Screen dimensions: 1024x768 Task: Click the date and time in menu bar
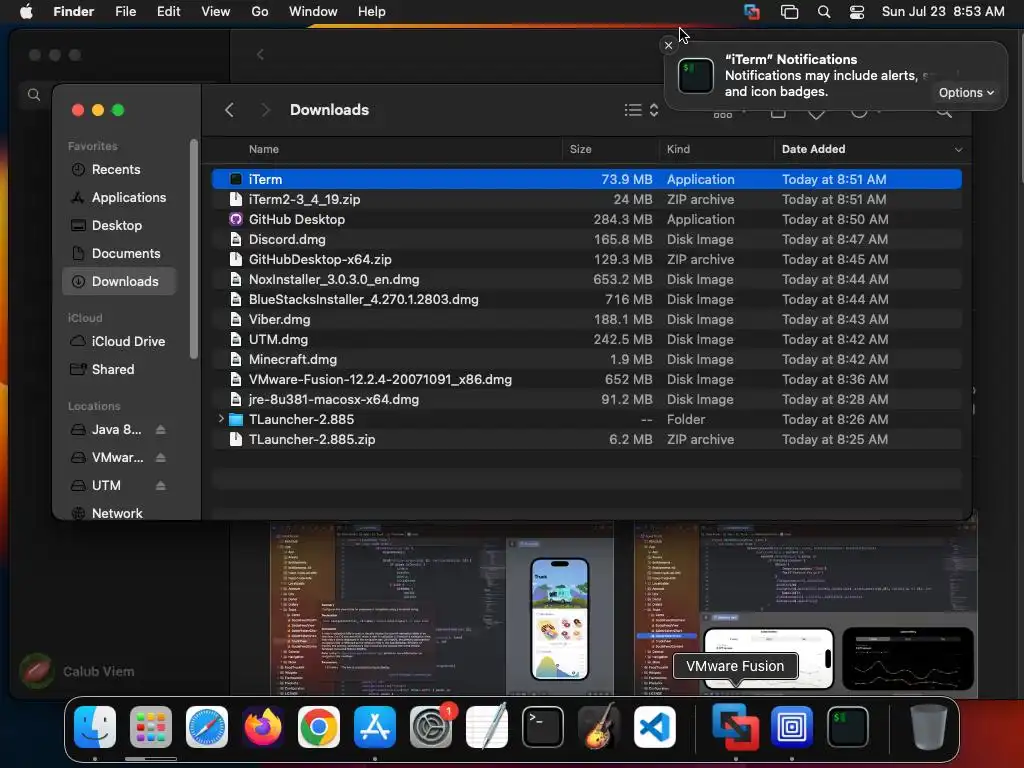click(x=942, y=12)
